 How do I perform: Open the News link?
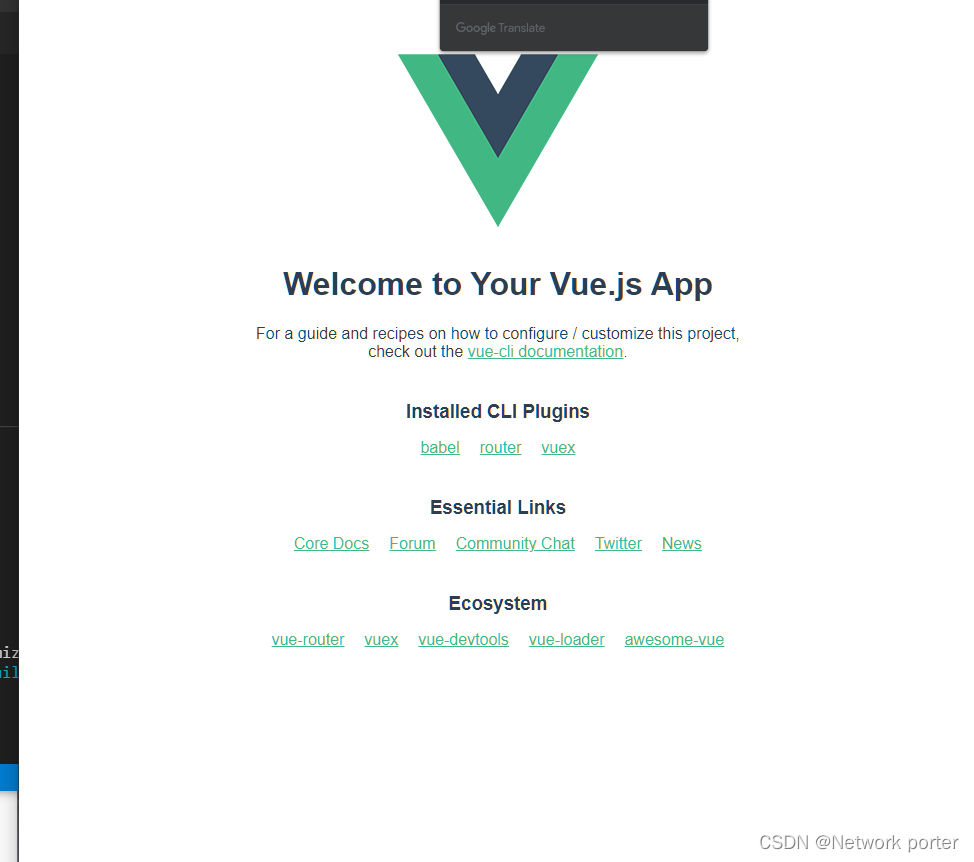[681, 543]
